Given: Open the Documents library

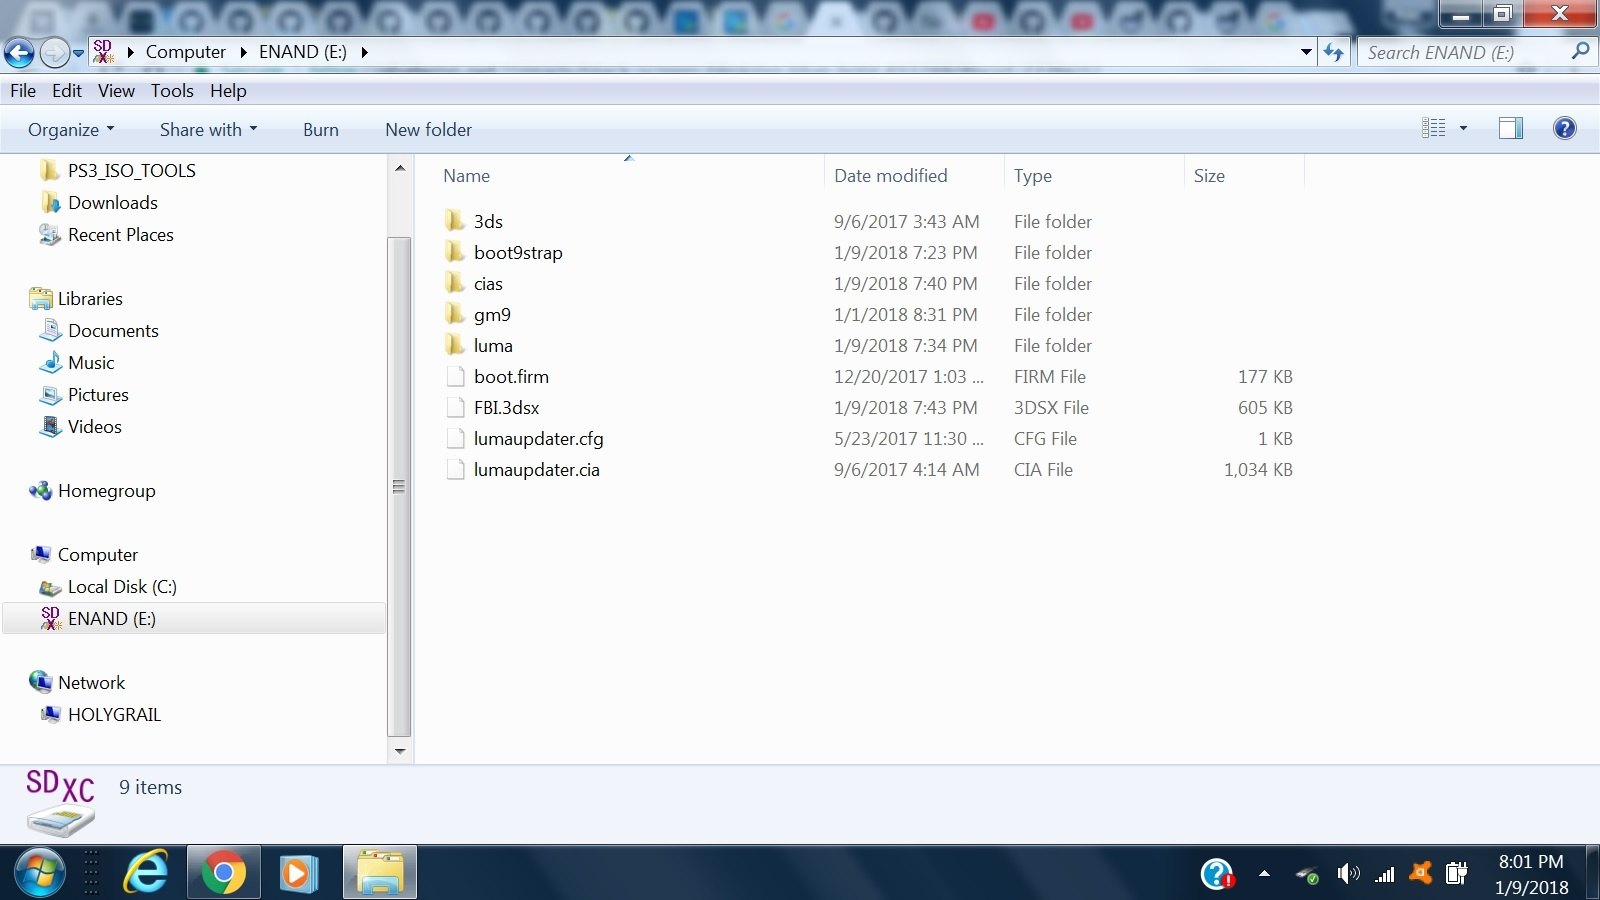Looking at the screenshot, I should click(x=113, y=331).
